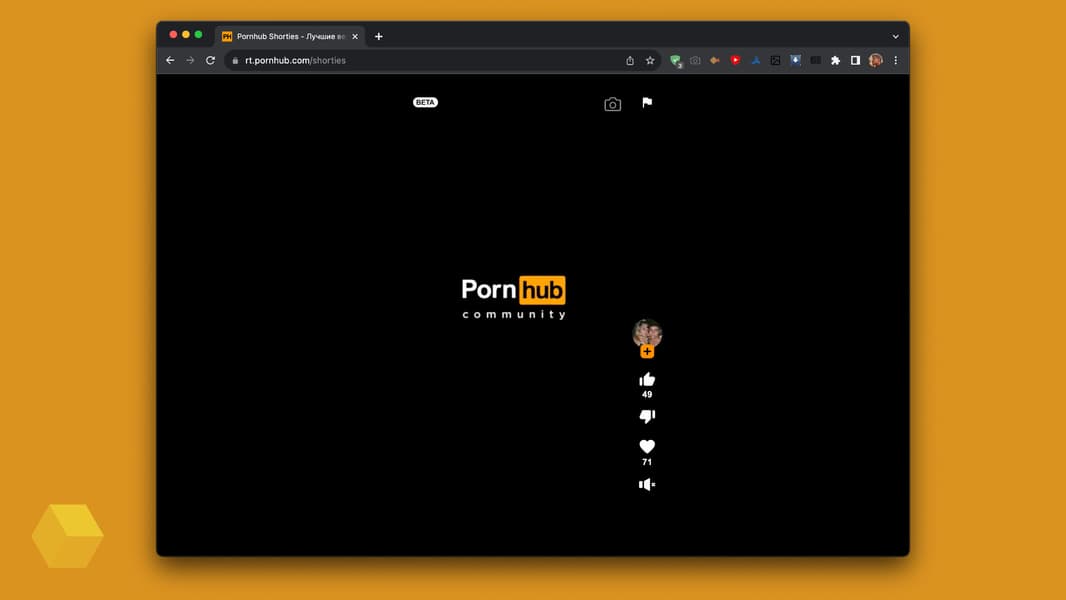
Task: Open the Extensions puzzle-piece menu
Action: tap(836, 60)
